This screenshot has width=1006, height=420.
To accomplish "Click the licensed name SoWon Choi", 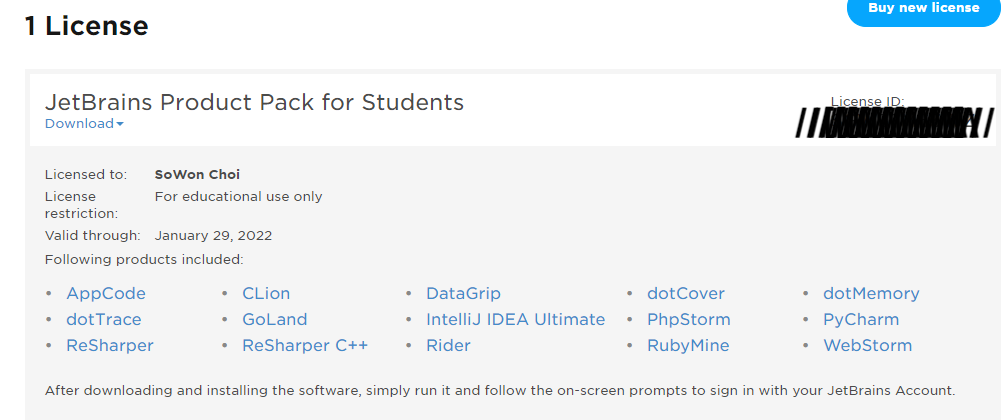I will (x=198, y=174).
